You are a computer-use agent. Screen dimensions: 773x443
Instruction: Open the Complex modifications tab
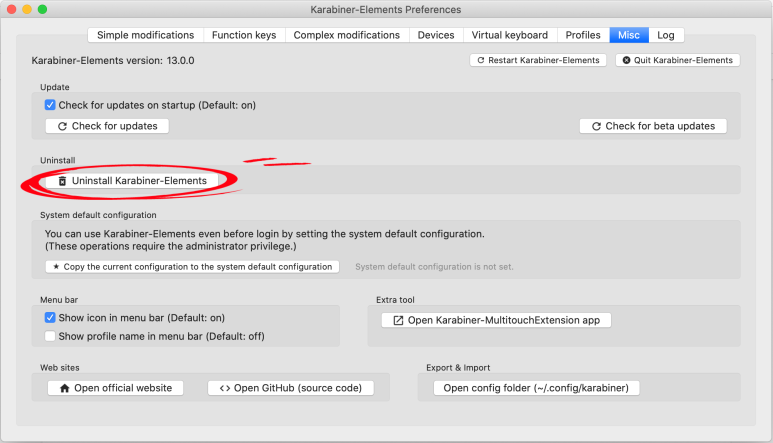tap(347, 35)
